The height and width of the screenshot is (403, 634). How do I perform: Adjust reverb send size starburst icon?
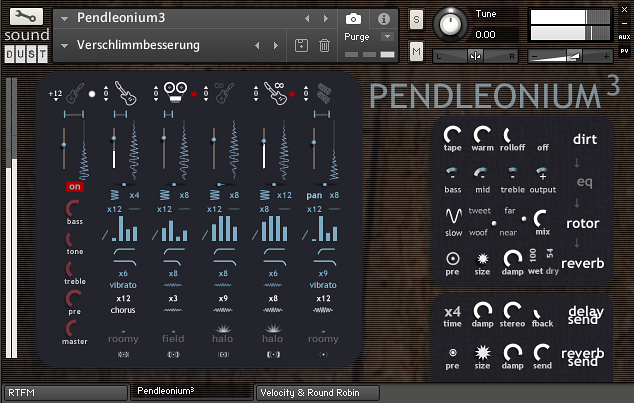(x=482, y=352)
